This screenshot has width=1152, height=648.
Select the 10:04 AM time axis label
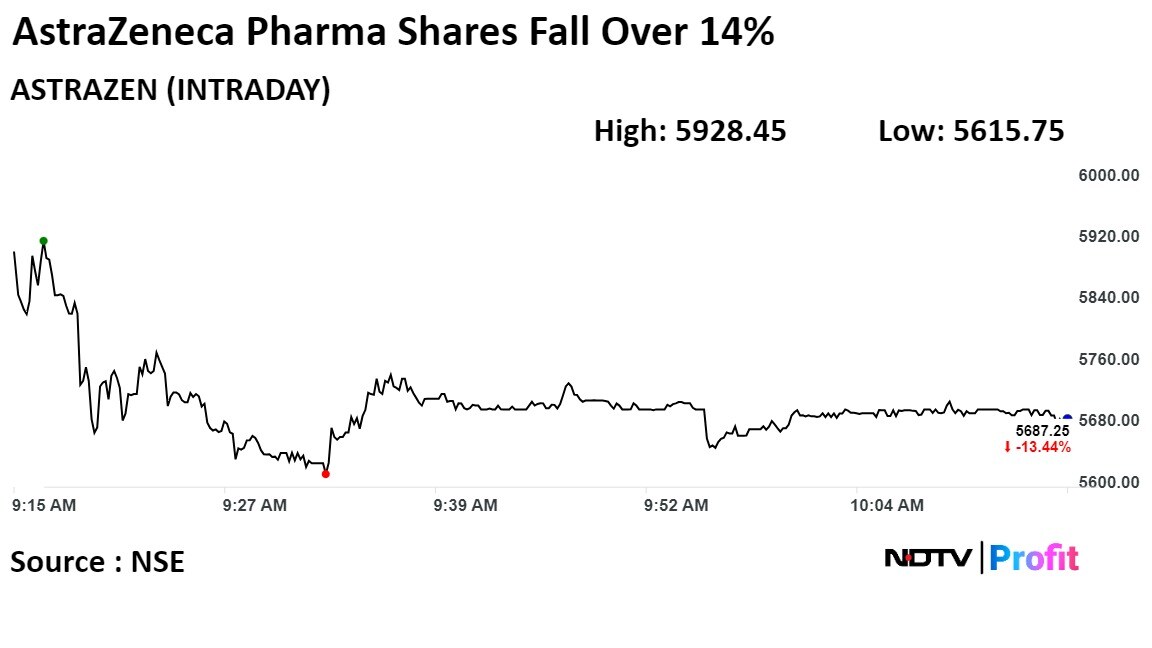point(887,506)
